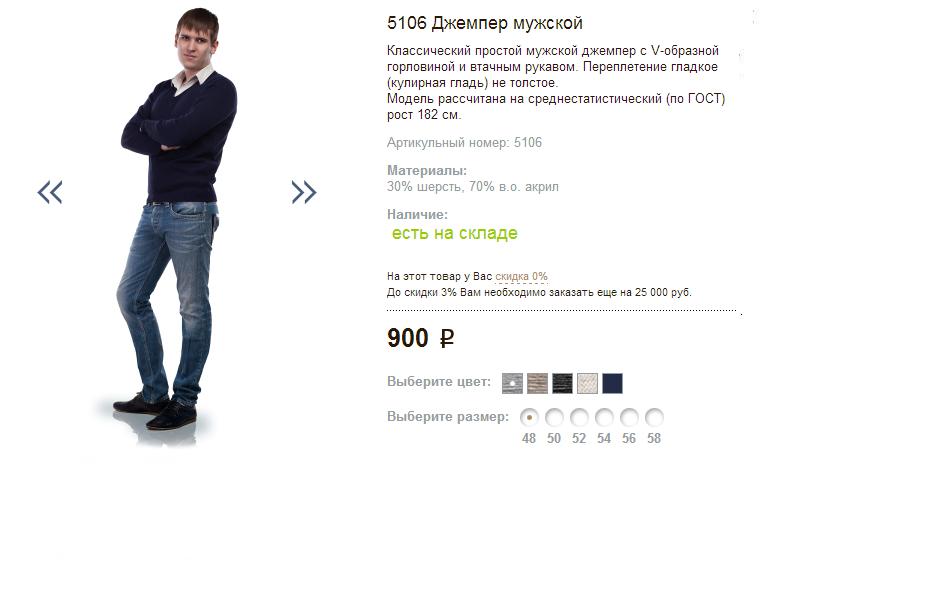The image size is (942, 599).
Task: Choose the black color swatch
Action: 562,383
